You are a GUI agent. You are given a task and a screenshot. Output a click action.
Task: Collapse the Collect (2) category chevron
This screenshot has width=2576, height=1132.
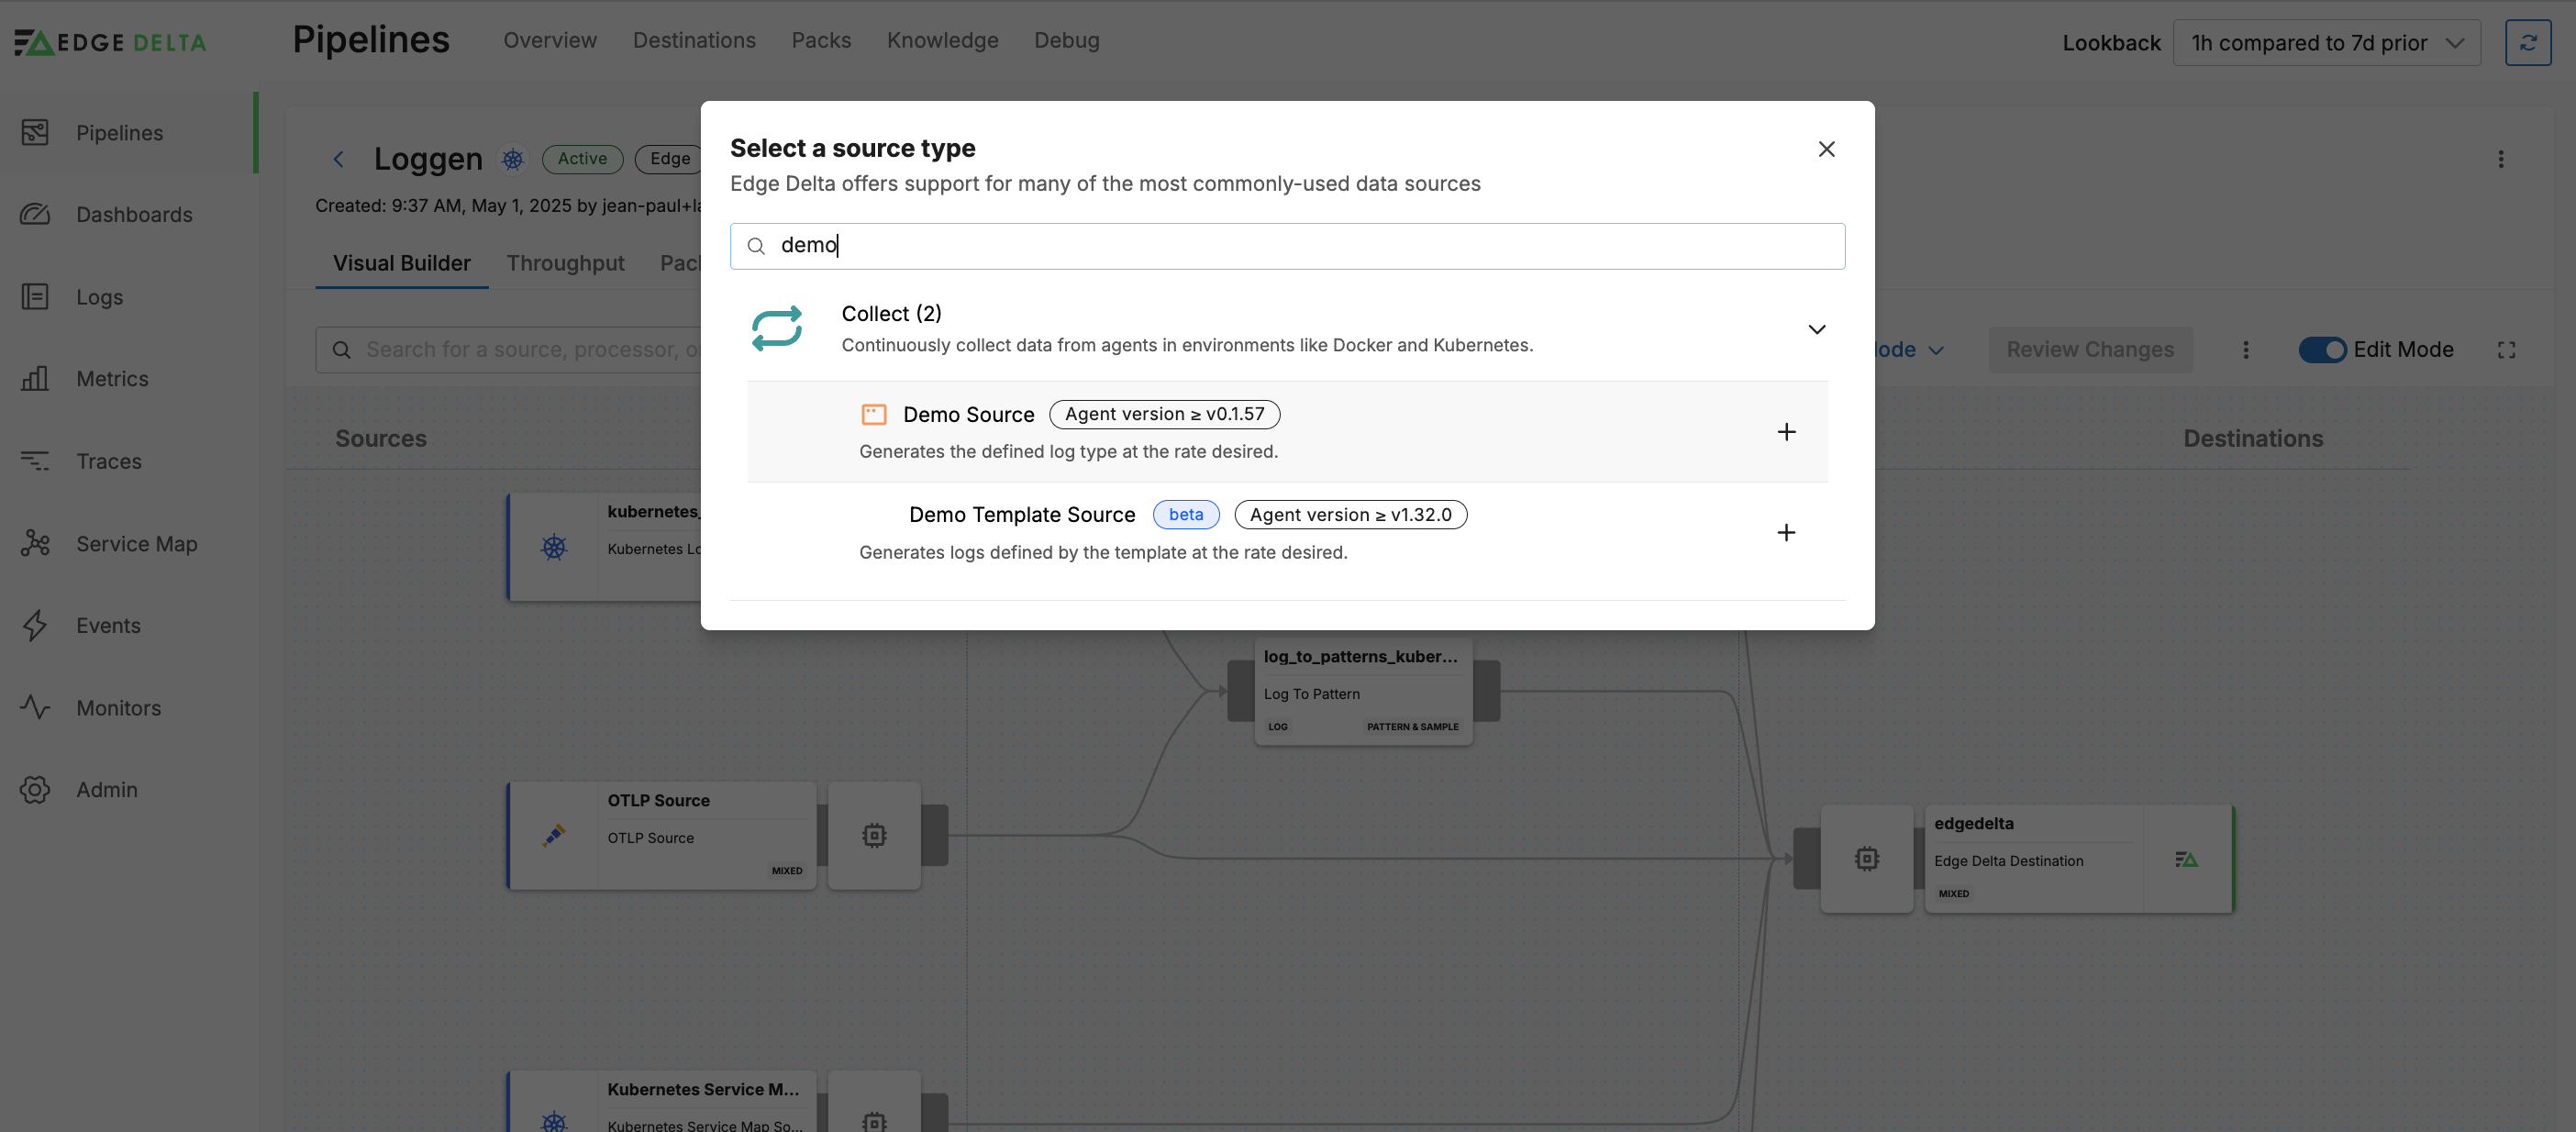pos(1816,329)
